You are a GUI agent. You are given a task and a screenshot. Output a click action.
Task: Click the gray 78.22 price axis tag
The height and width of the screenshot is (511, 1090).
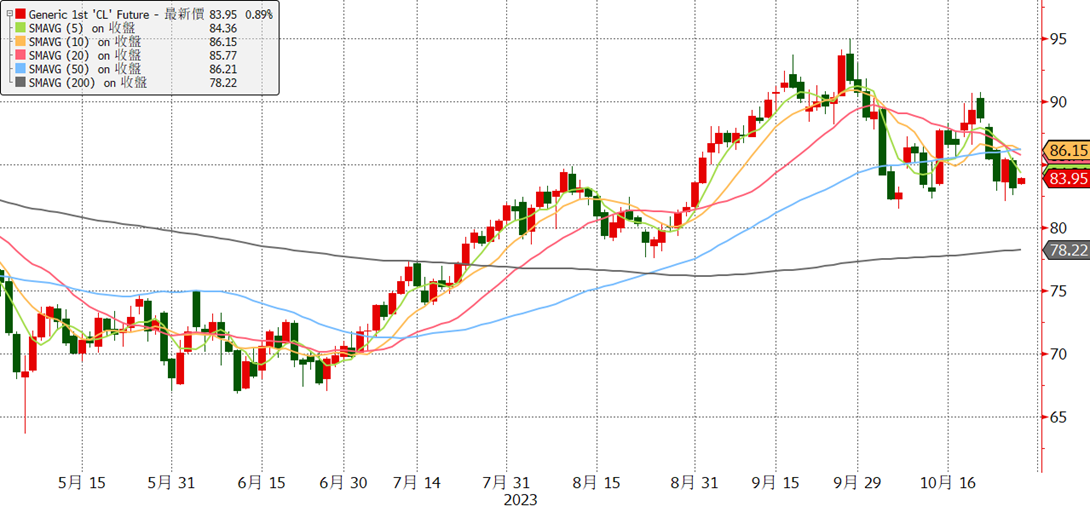tap(1066, 250)
